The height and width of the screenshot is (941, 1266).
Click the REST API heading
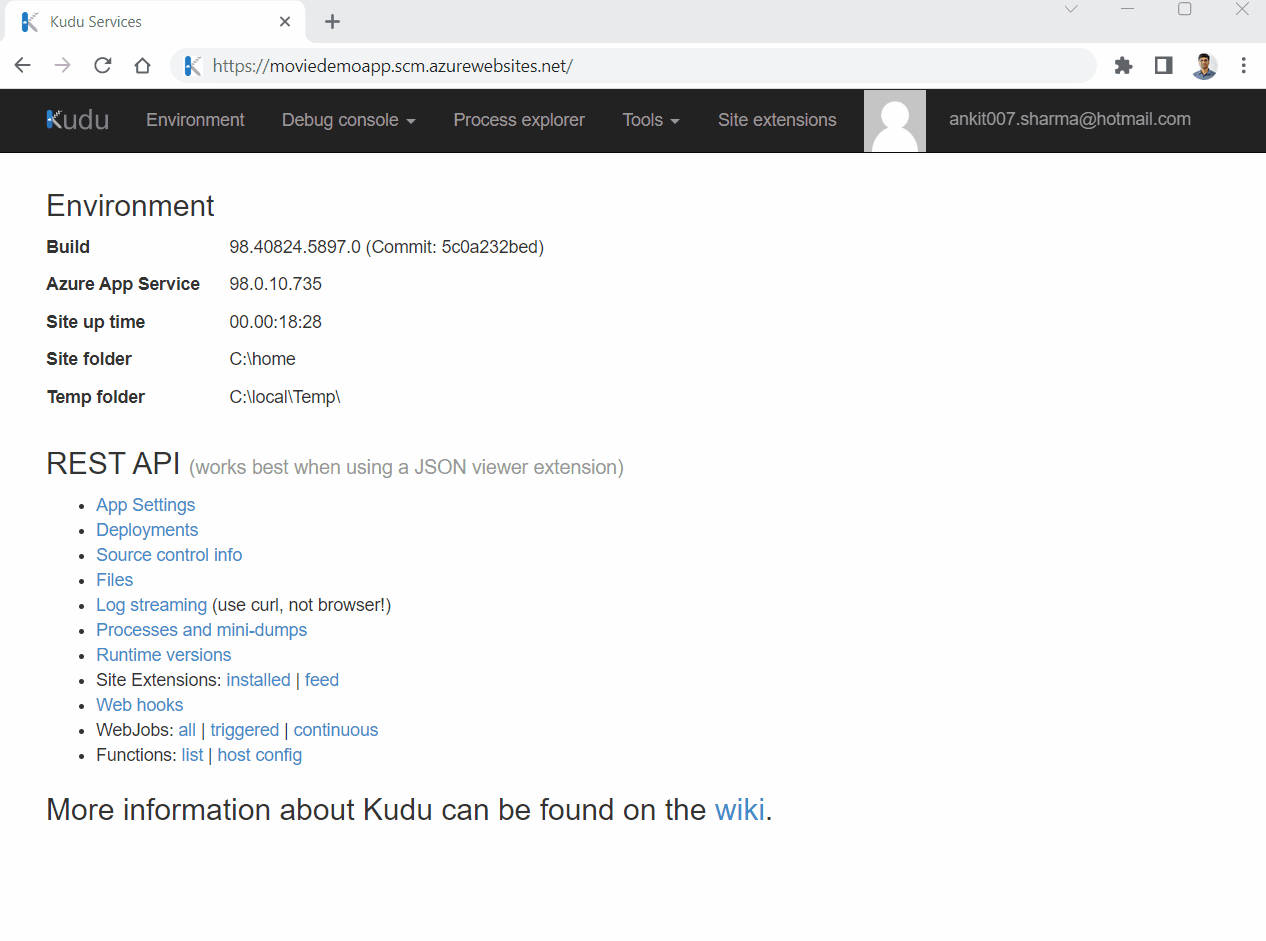click(x=113, y=464)
